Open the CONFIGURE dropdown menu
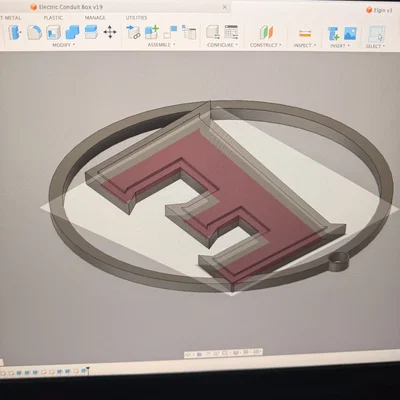400x400 pixels. (x=222, y=45)
